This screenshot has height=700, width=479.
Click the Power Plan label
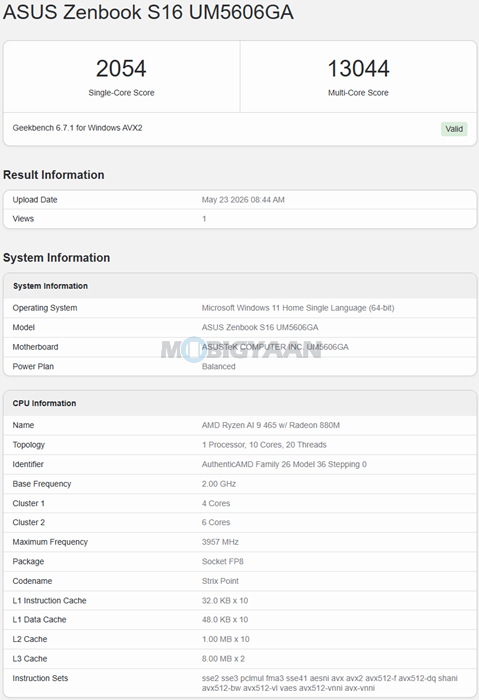point(33,367)
